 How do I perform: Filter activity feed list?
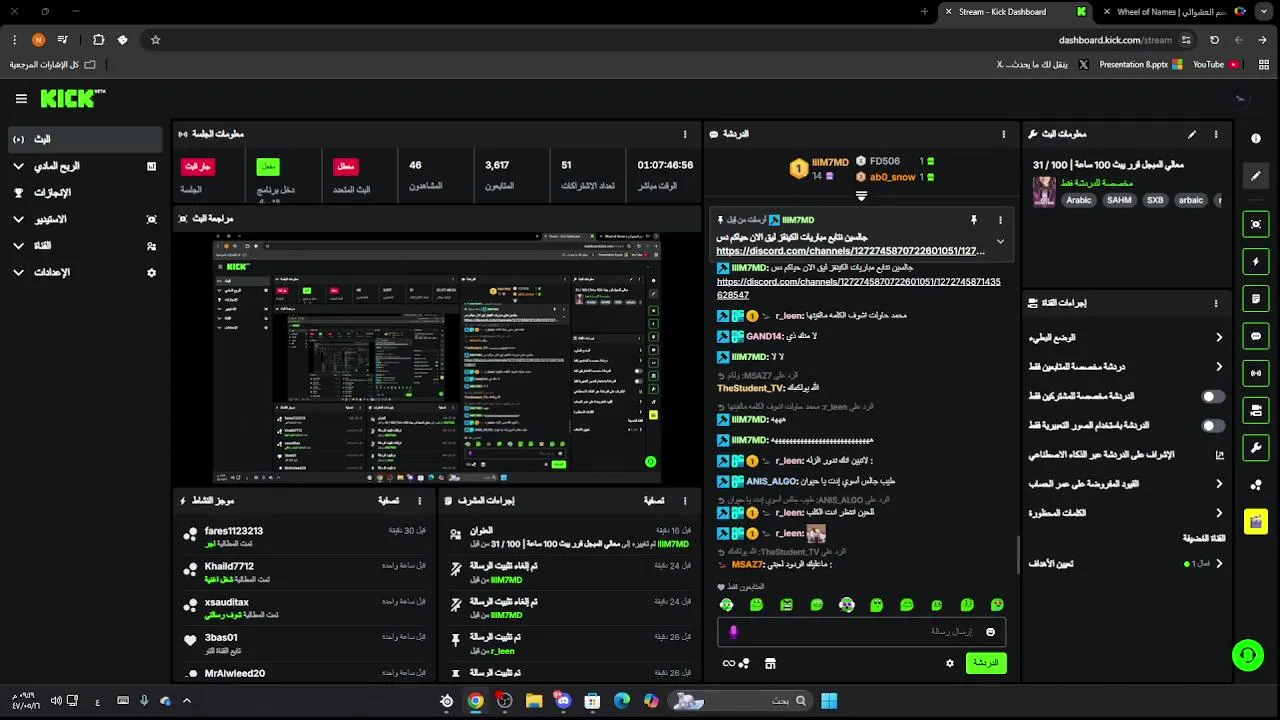389,501
